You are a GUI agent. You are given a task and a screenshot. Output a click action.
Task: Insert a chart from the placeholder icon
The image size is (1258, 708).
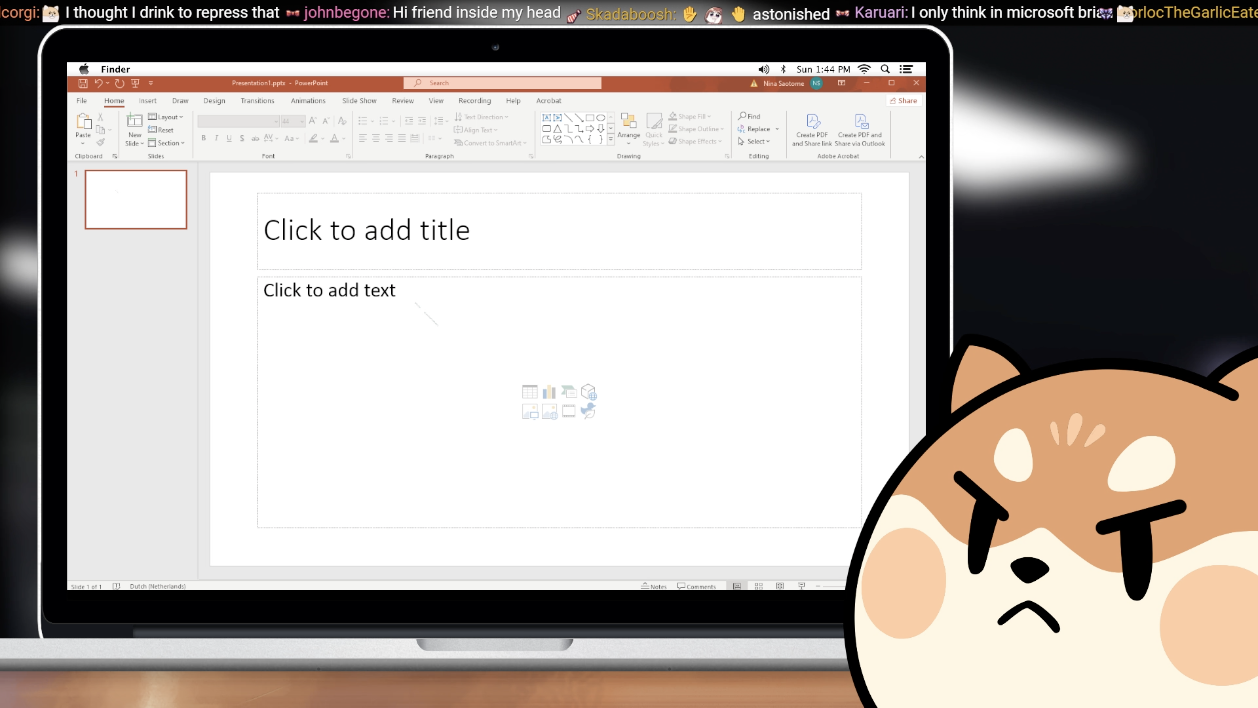pyautogui.click(x=549, y=393)
